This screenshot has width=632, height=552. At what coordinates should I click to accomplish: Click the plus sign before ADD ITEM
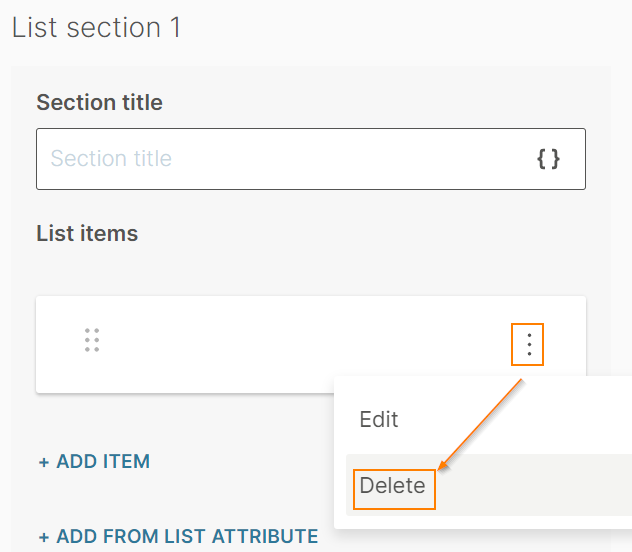coord(44,462)
